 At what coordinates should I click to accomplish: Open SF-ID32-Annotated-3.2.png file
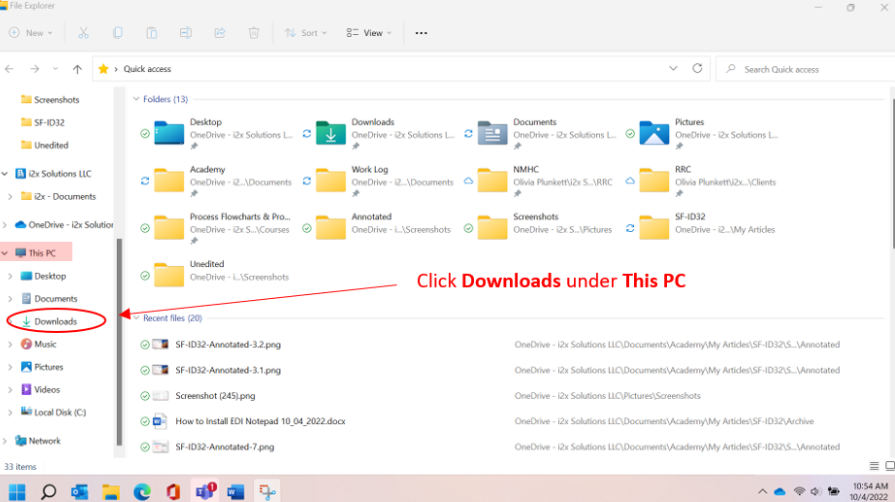pos(228,345)
